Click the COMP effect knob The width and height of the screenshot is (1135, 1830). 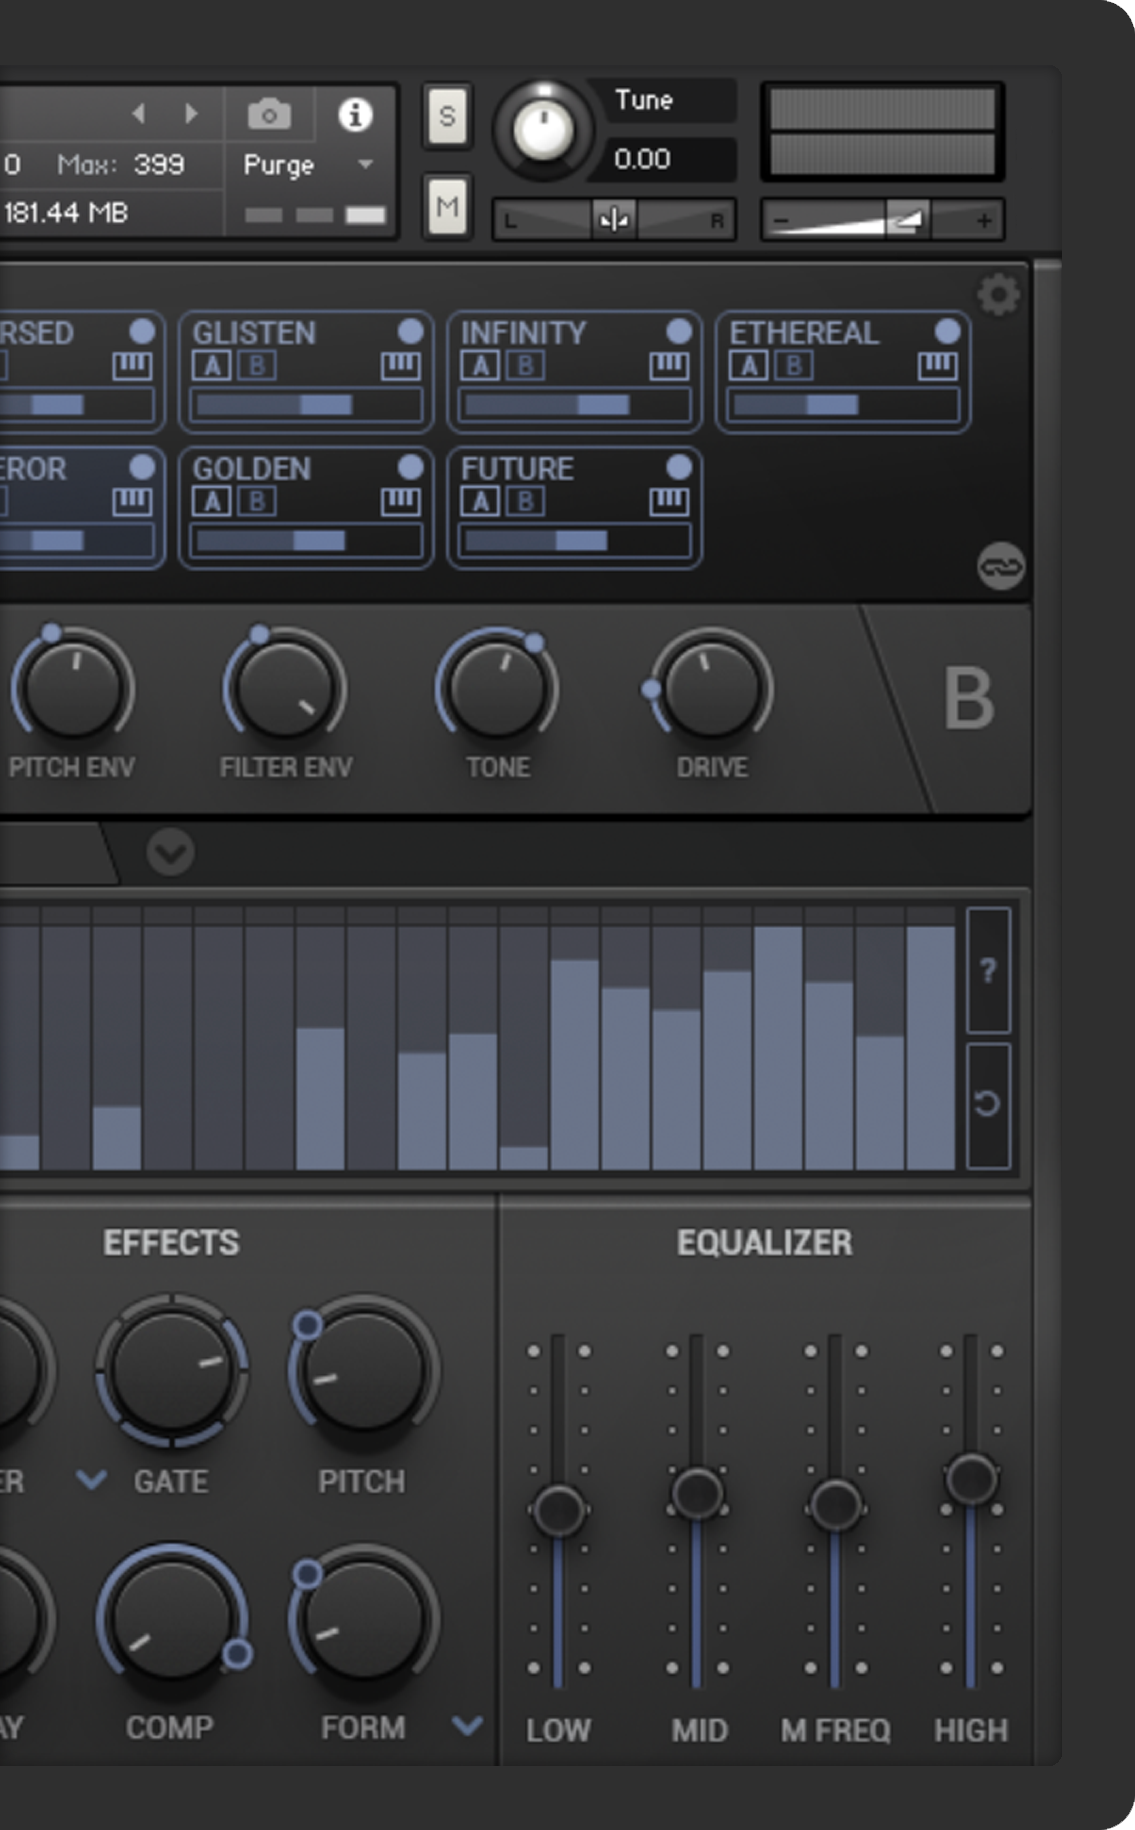click(172, 1620)
